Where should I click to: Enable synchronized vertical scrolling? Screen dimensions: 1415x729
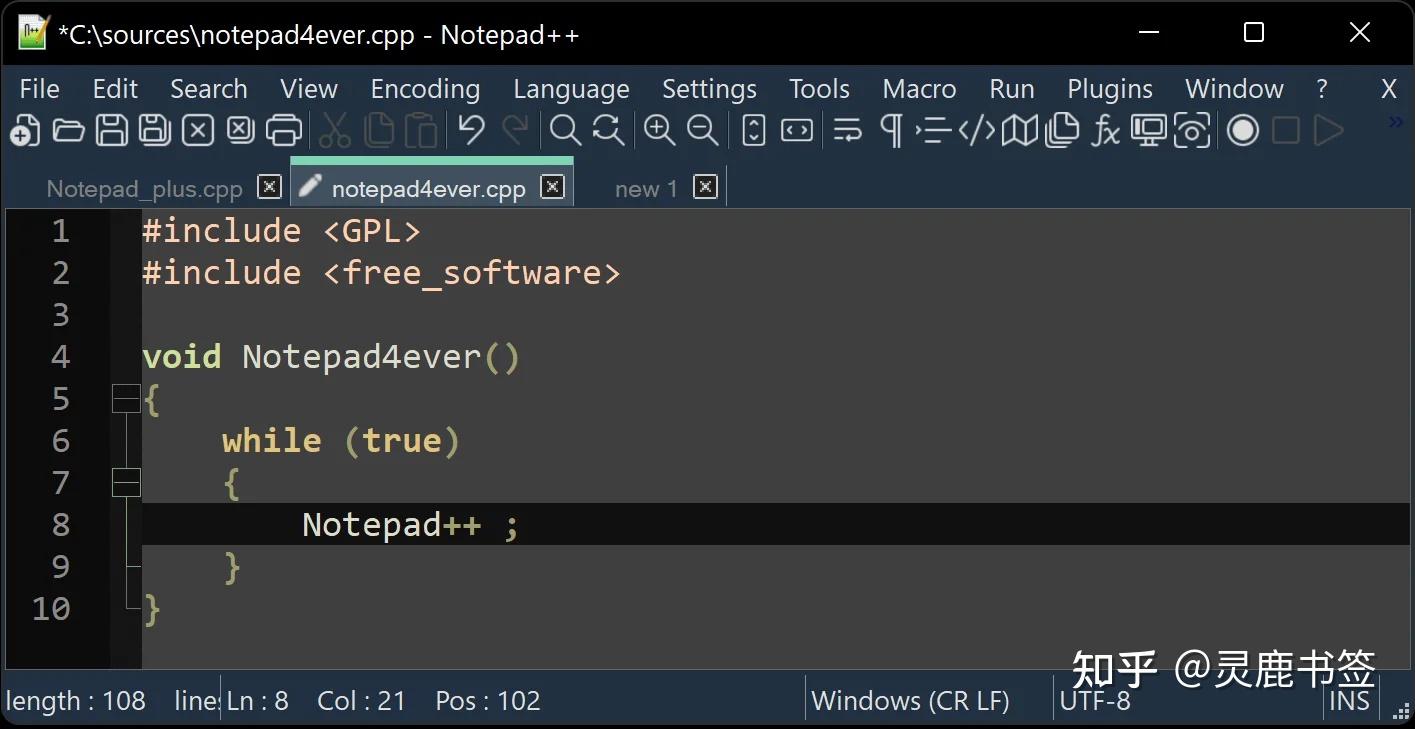click(752, 130)
